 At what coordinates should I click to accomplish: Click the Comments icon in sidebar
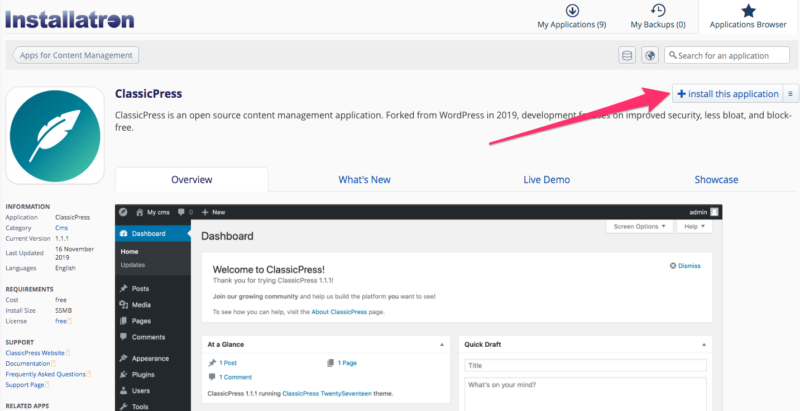coord(123,337)
